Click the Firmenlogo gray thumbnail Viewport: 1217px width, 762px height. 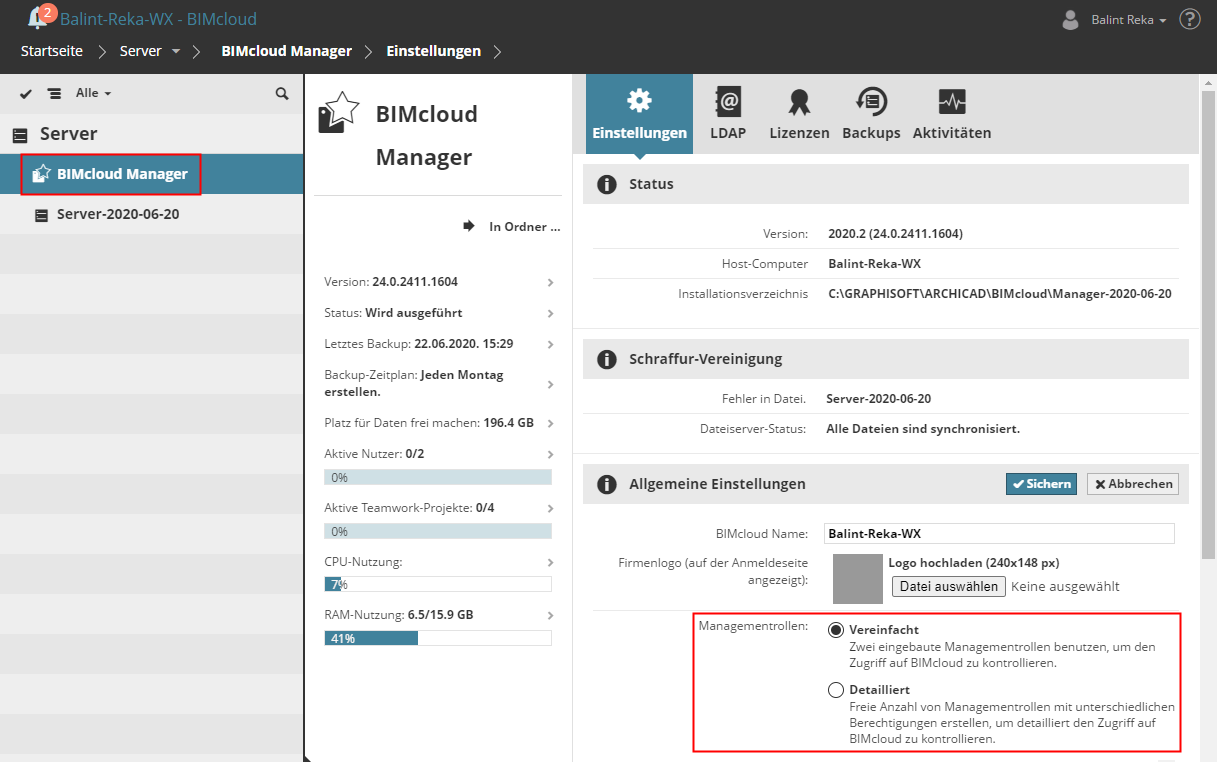pos(858,578)
